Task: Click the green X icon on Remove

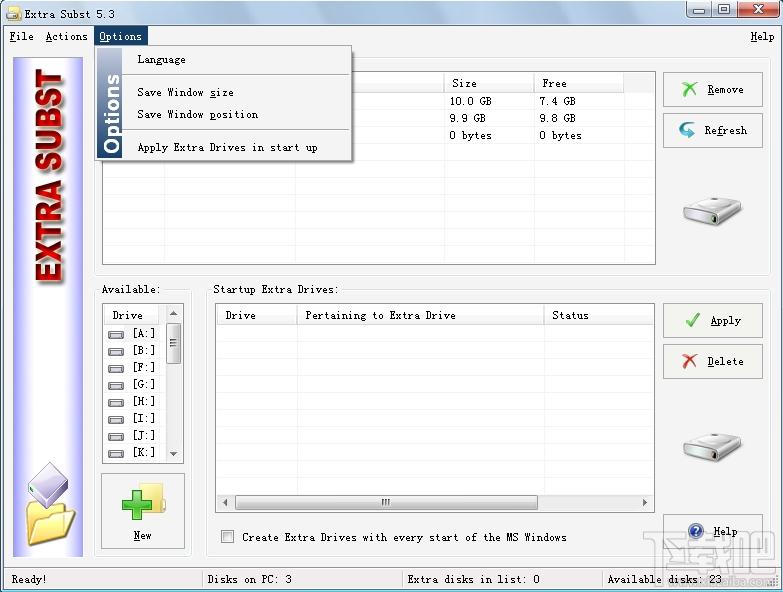Action: tap(689, 89)
